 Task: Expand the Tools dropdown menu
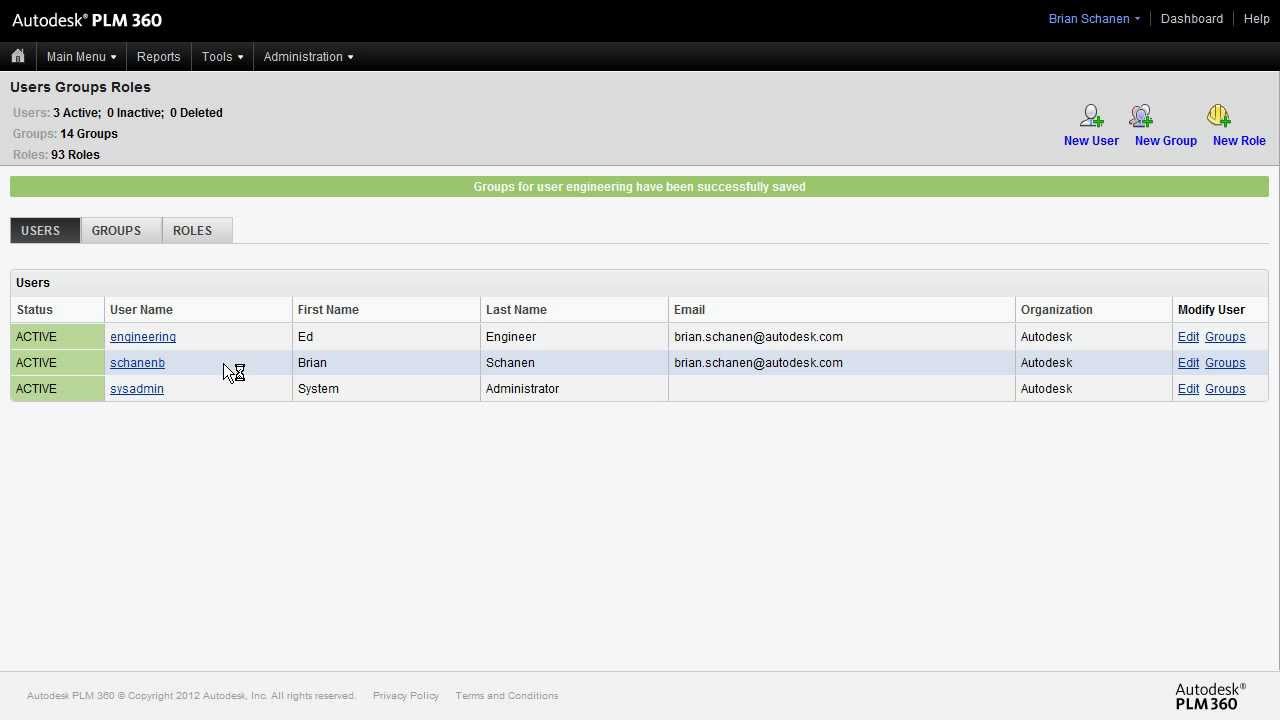222,57
